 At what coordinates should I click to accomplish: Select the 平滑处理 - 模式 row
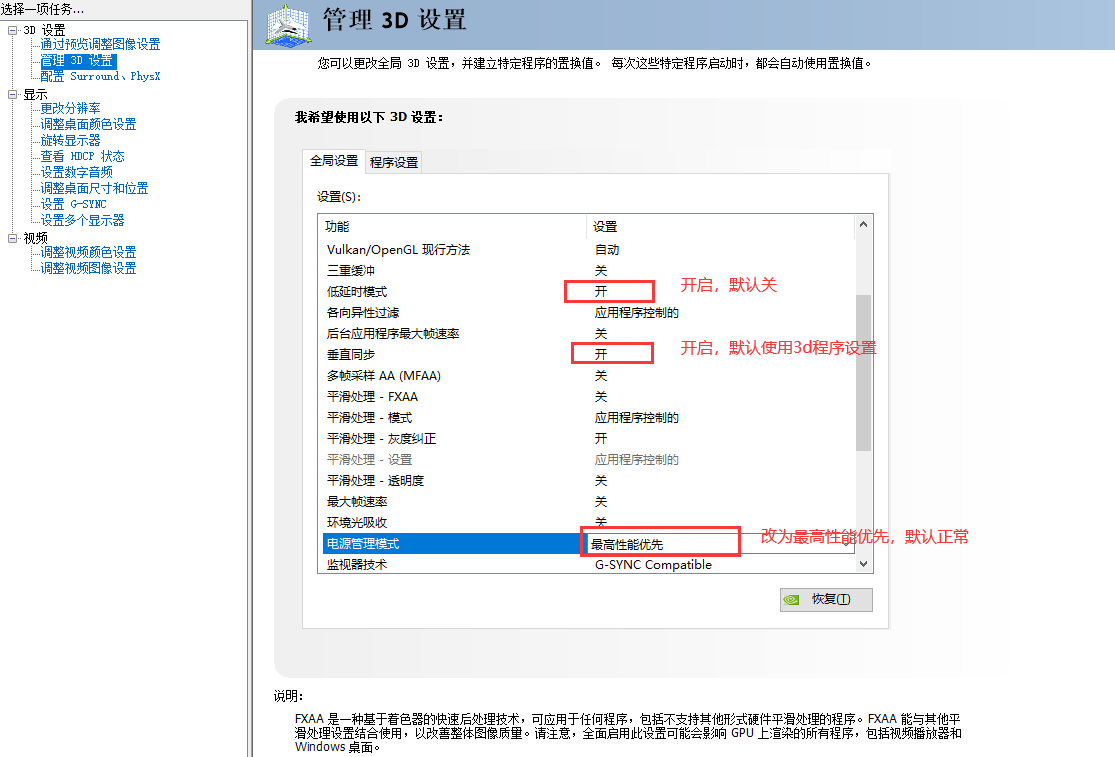[589, 418]
